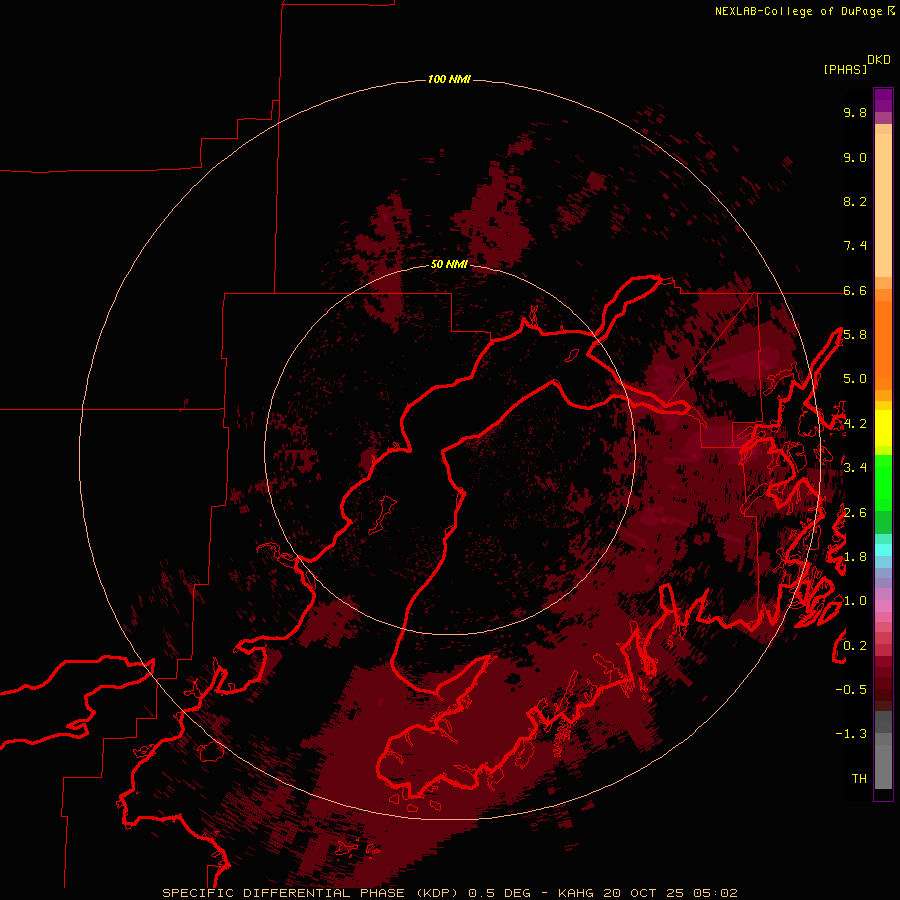Image resolution: width=900 pixels, height=900 pixels.
Task: Pick the gray band beside TH
Action: pos(883,766)
